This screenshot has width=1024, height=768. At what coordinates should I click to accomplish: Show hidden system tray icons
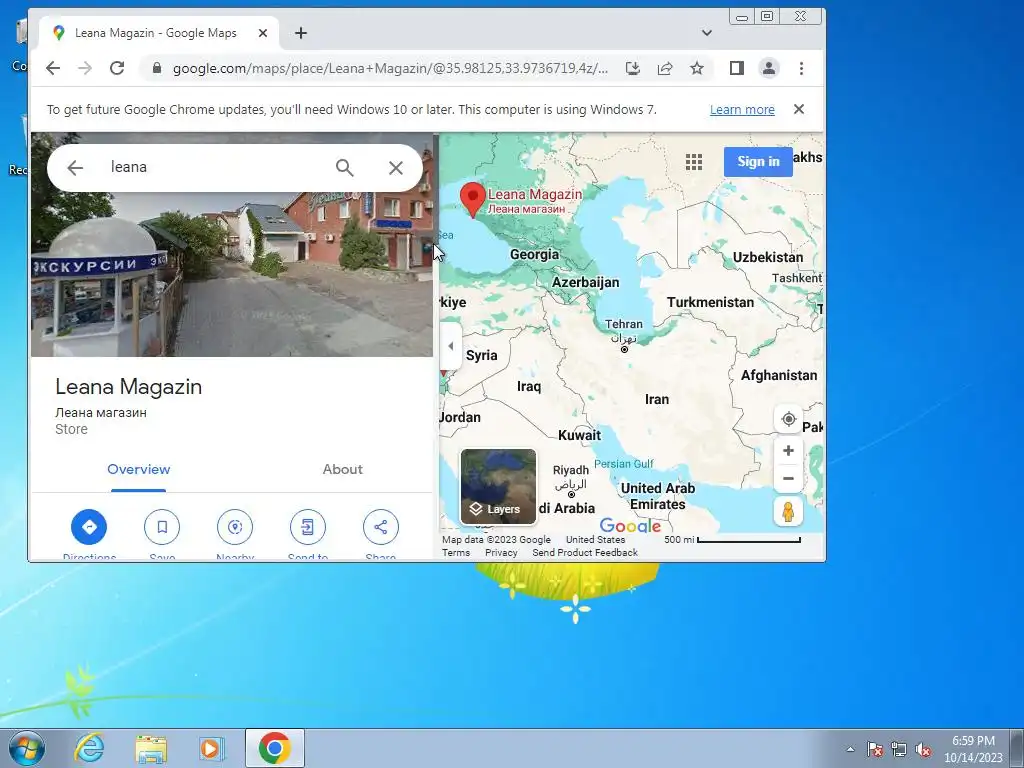pos(850,749)
